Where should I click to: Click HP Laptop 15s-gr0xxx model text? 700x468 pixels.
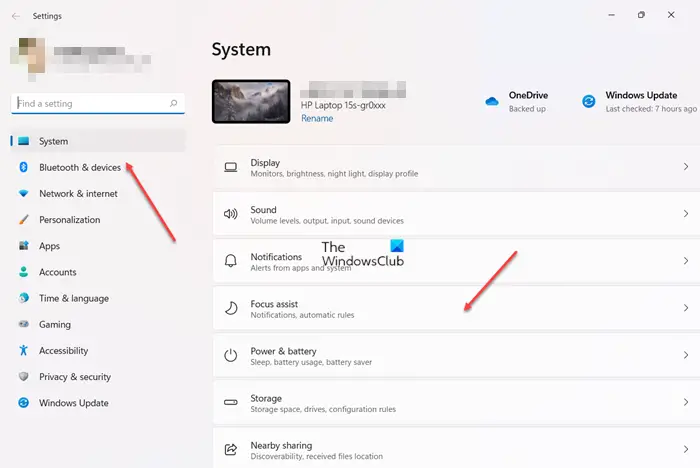[x=343, y=105]
